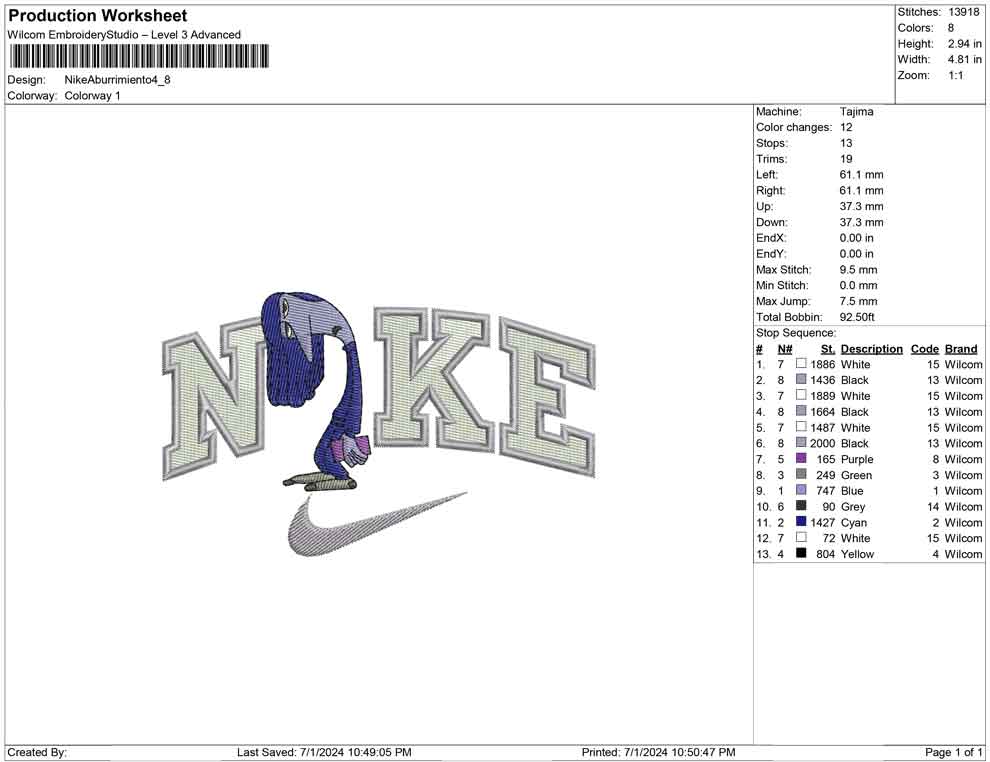Click the purple swatch in row 7
The image size is (990, 762).
[x=801, y=458]
